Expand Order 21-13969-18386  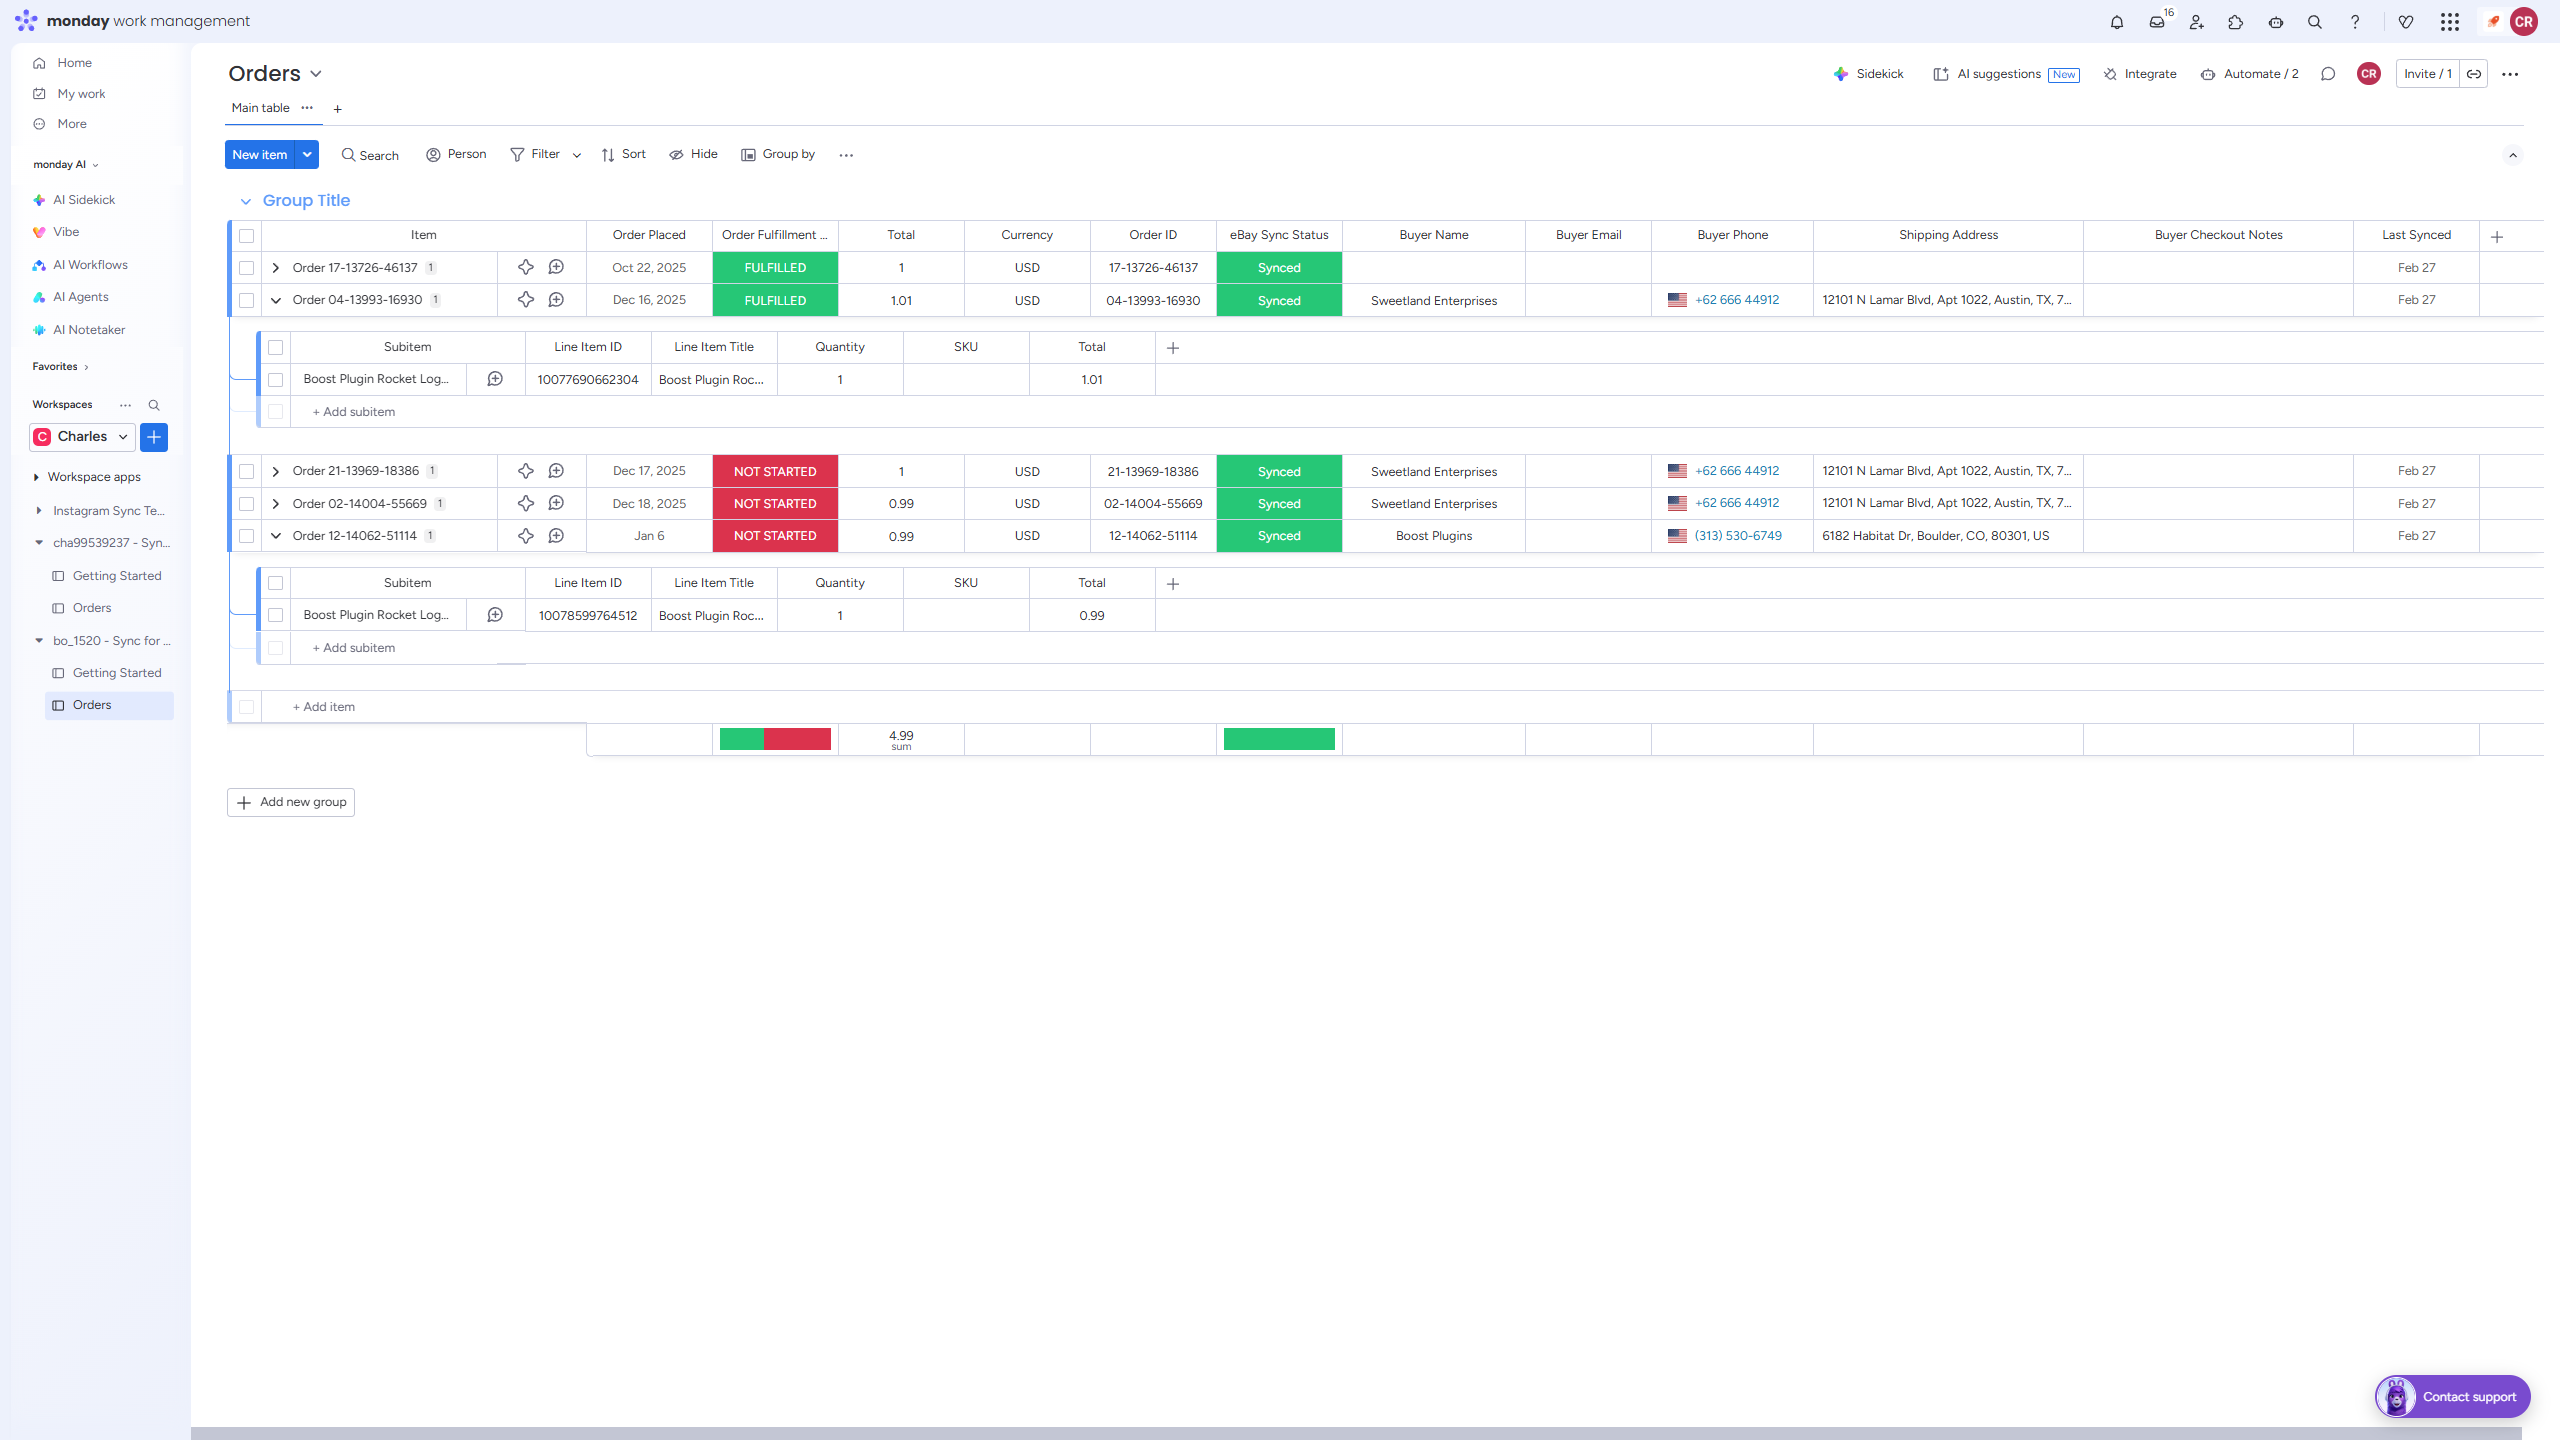276,471
